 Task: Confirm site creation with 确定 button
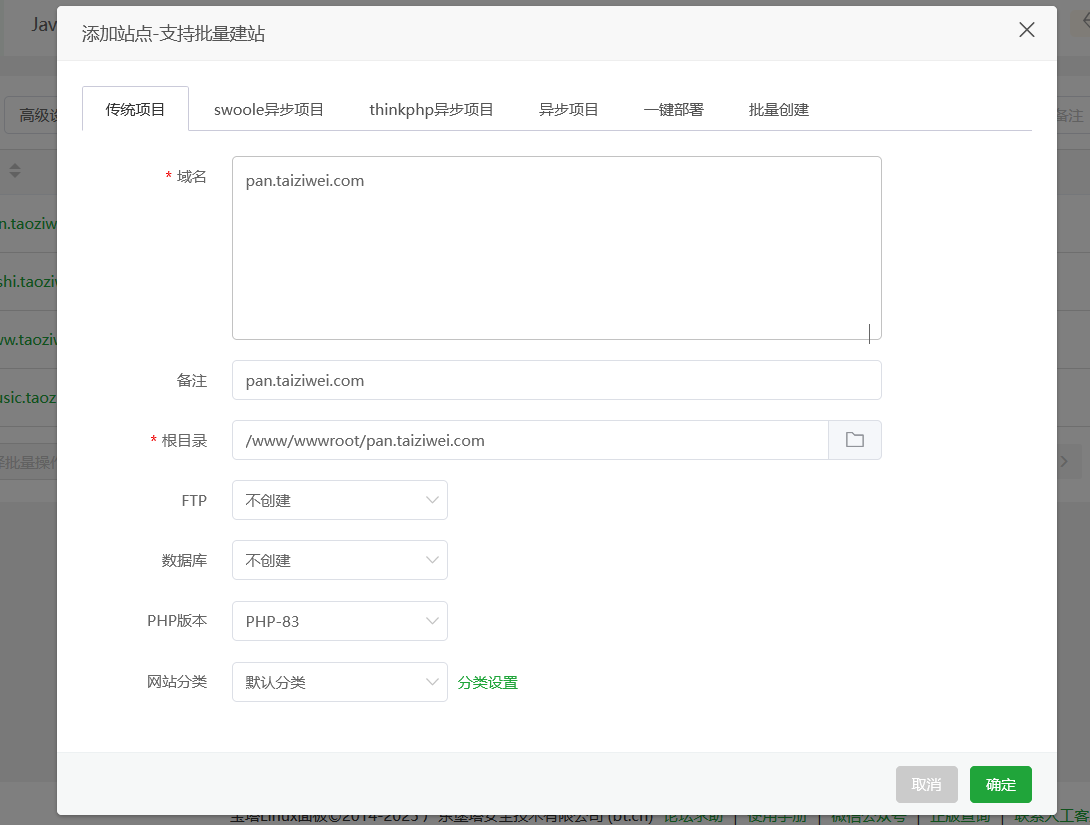coord(1000,784)
